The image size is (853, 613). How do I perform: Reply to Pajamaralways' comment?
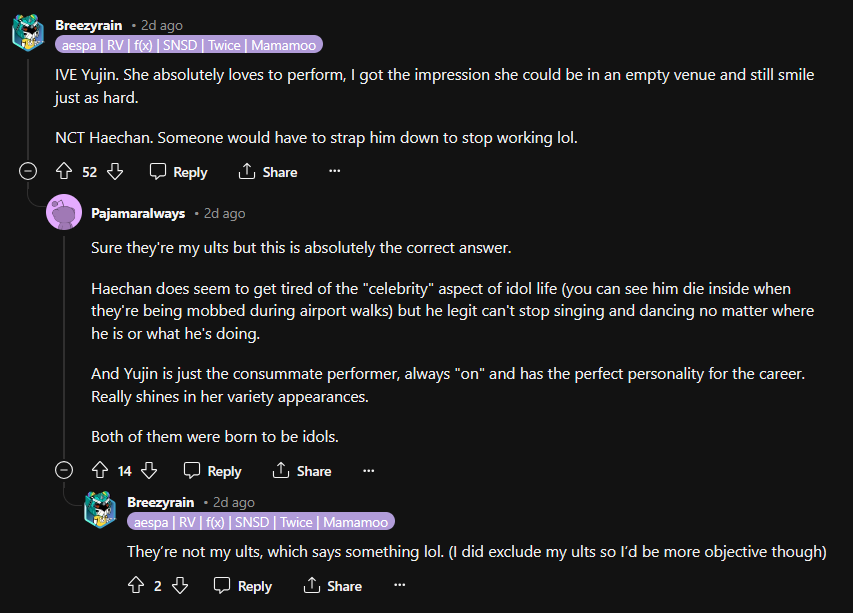(213, 471)
